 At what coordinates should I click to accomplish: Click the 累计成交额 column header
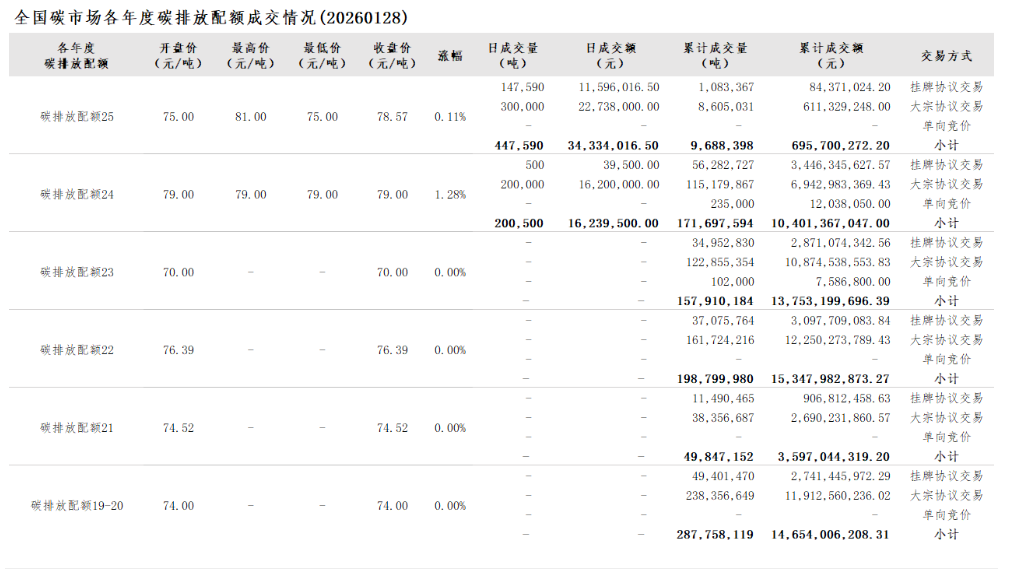(830, 56)
